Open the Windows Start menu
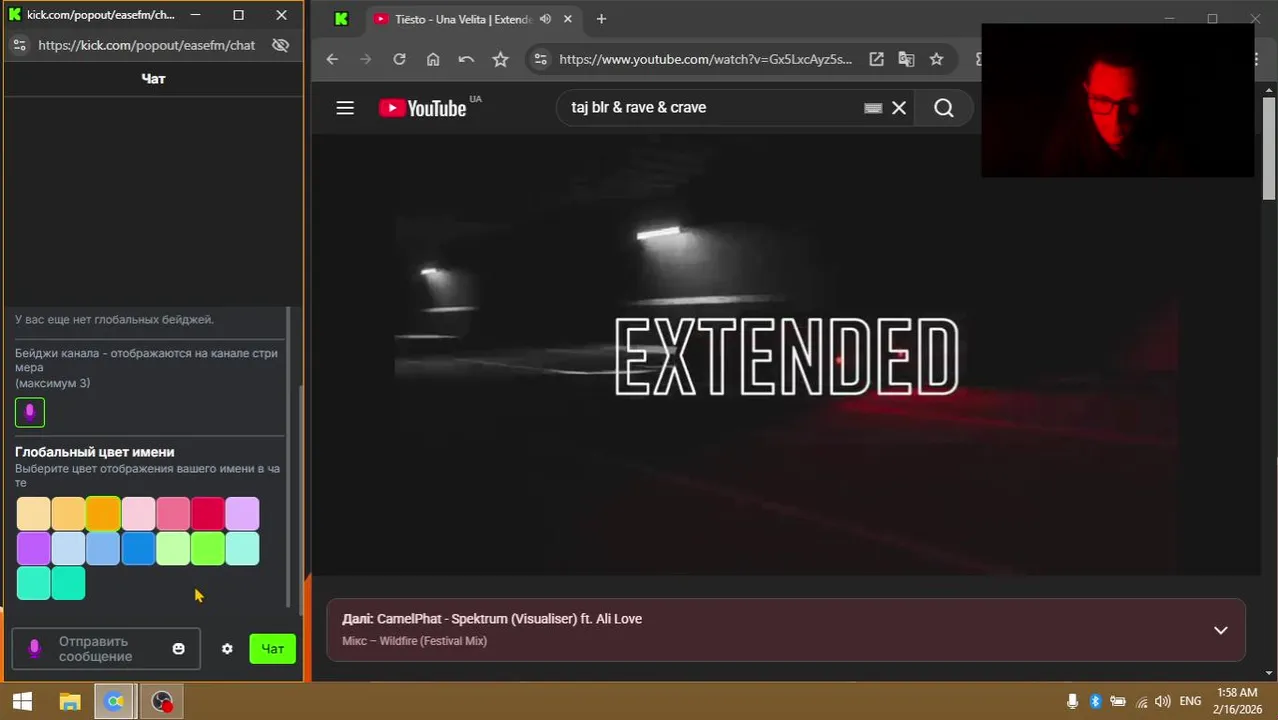The image size is (1278, 720). pyautogui.click(x=22, y=702)
